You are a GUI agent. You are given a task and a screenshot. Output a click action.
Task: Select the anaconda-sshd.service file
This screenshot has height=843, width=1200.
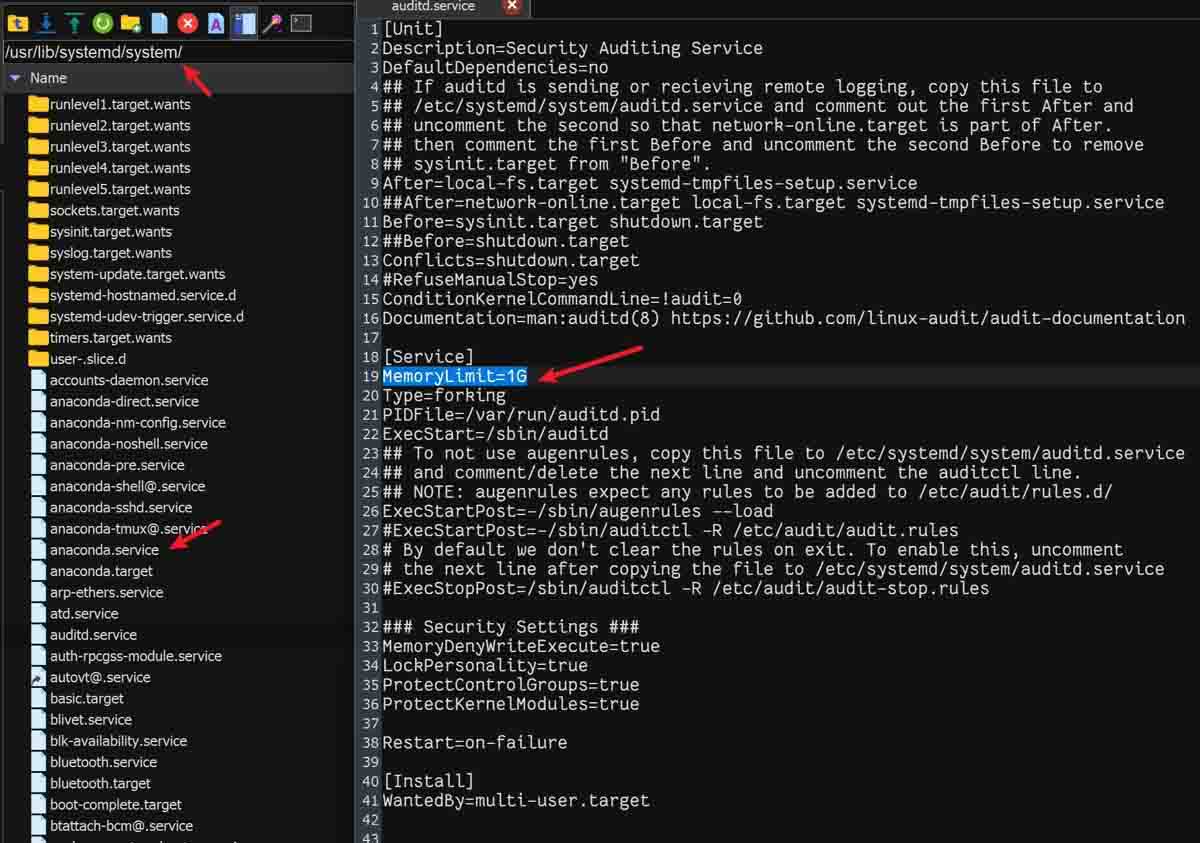click(112, 507)
